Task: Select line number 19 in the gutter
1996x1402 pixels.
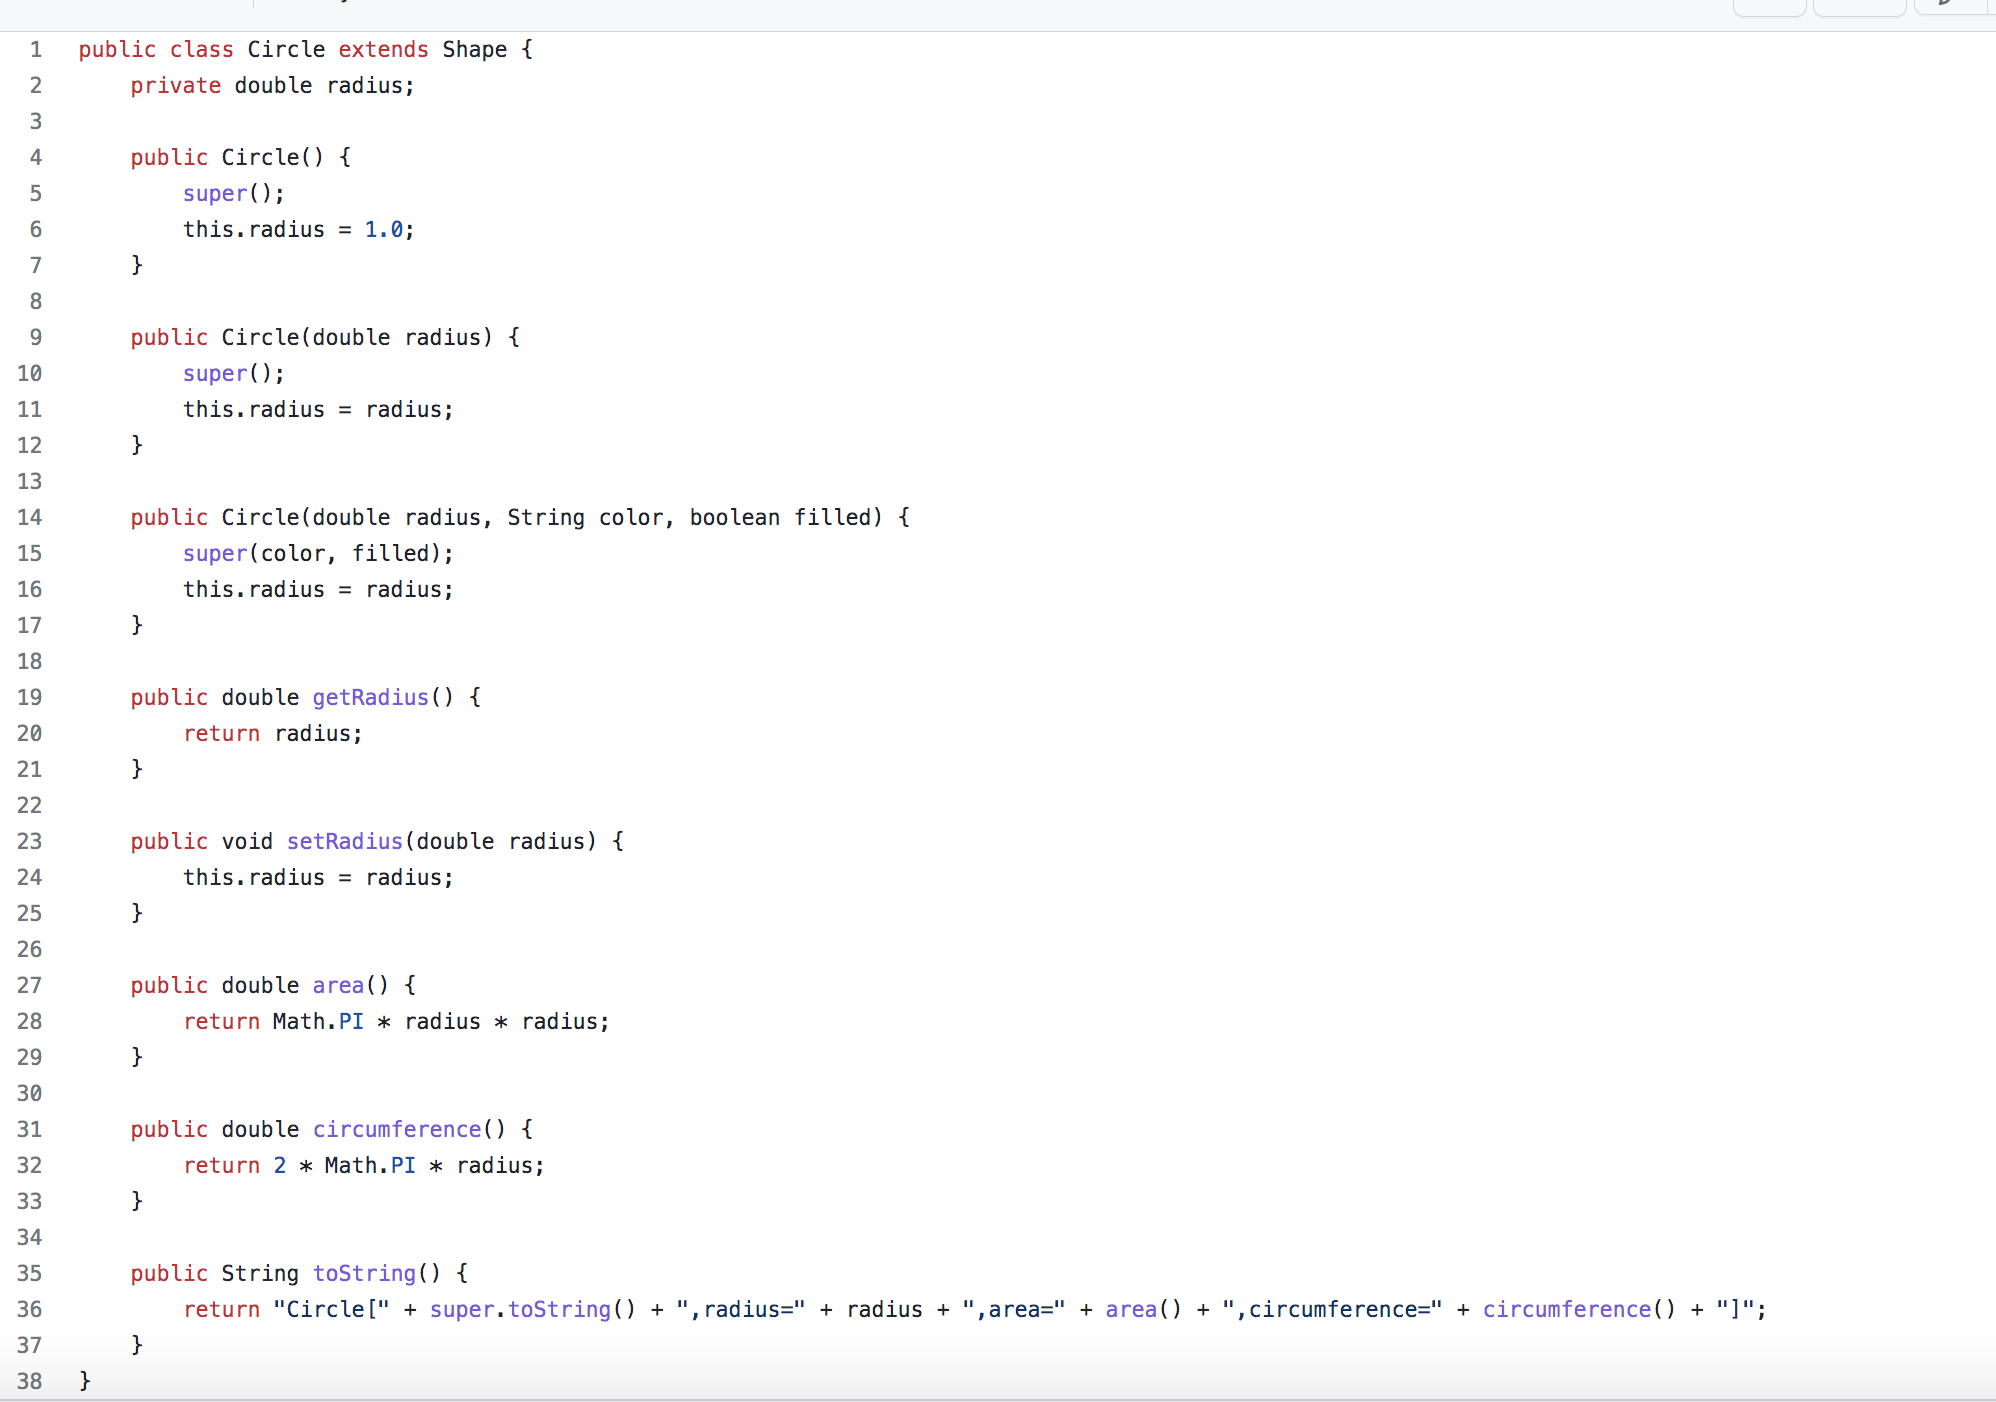Action: (x=30, y=698)
